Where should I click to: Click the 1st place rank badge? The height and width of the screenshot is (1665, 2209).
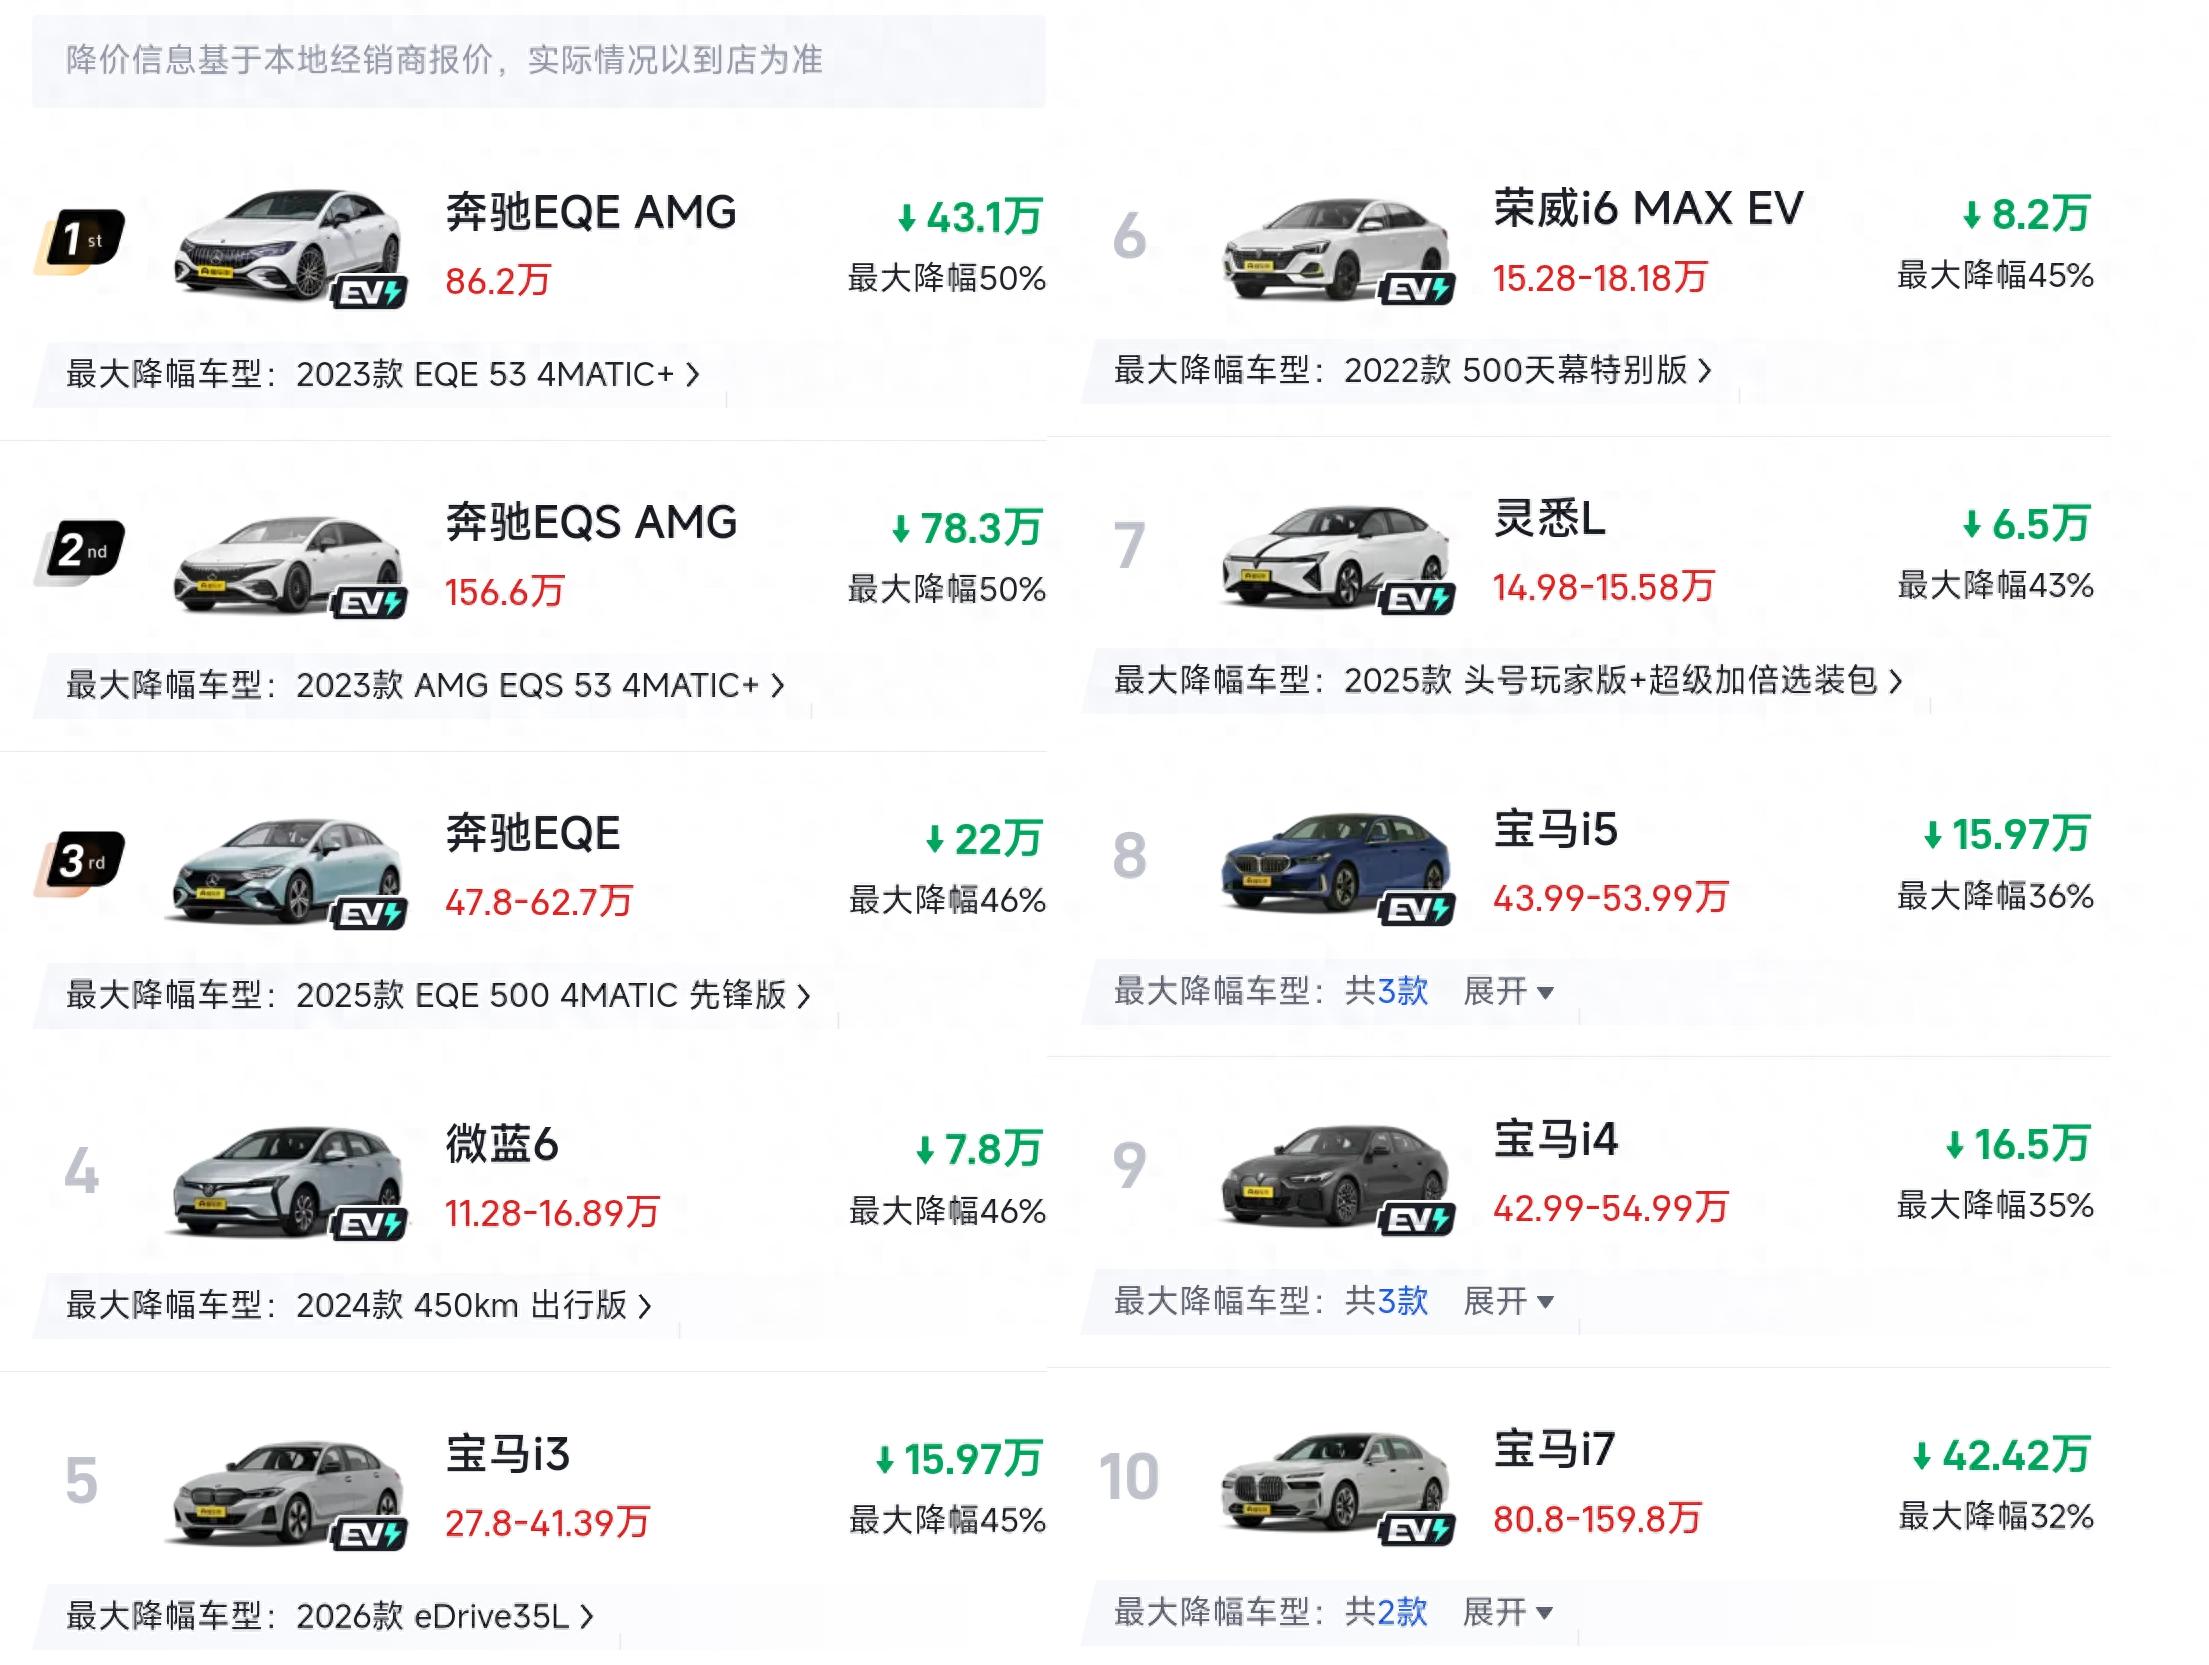[82, 240]
